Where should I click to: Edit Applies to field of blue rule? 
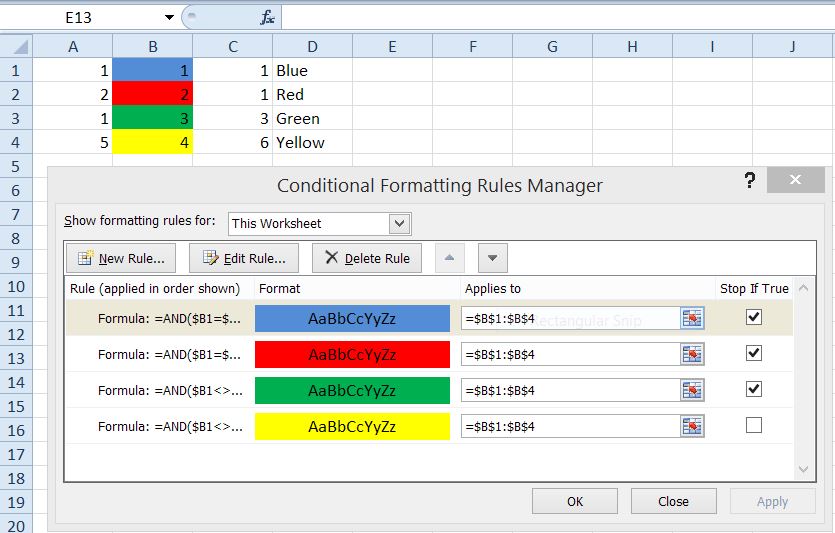[570, 318]
